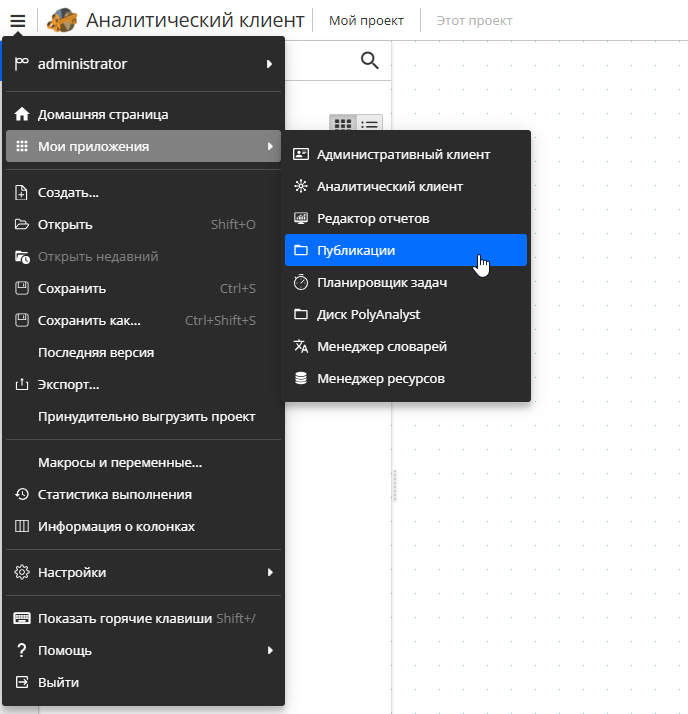Launch Административный клиент

(x=406, y=154)
